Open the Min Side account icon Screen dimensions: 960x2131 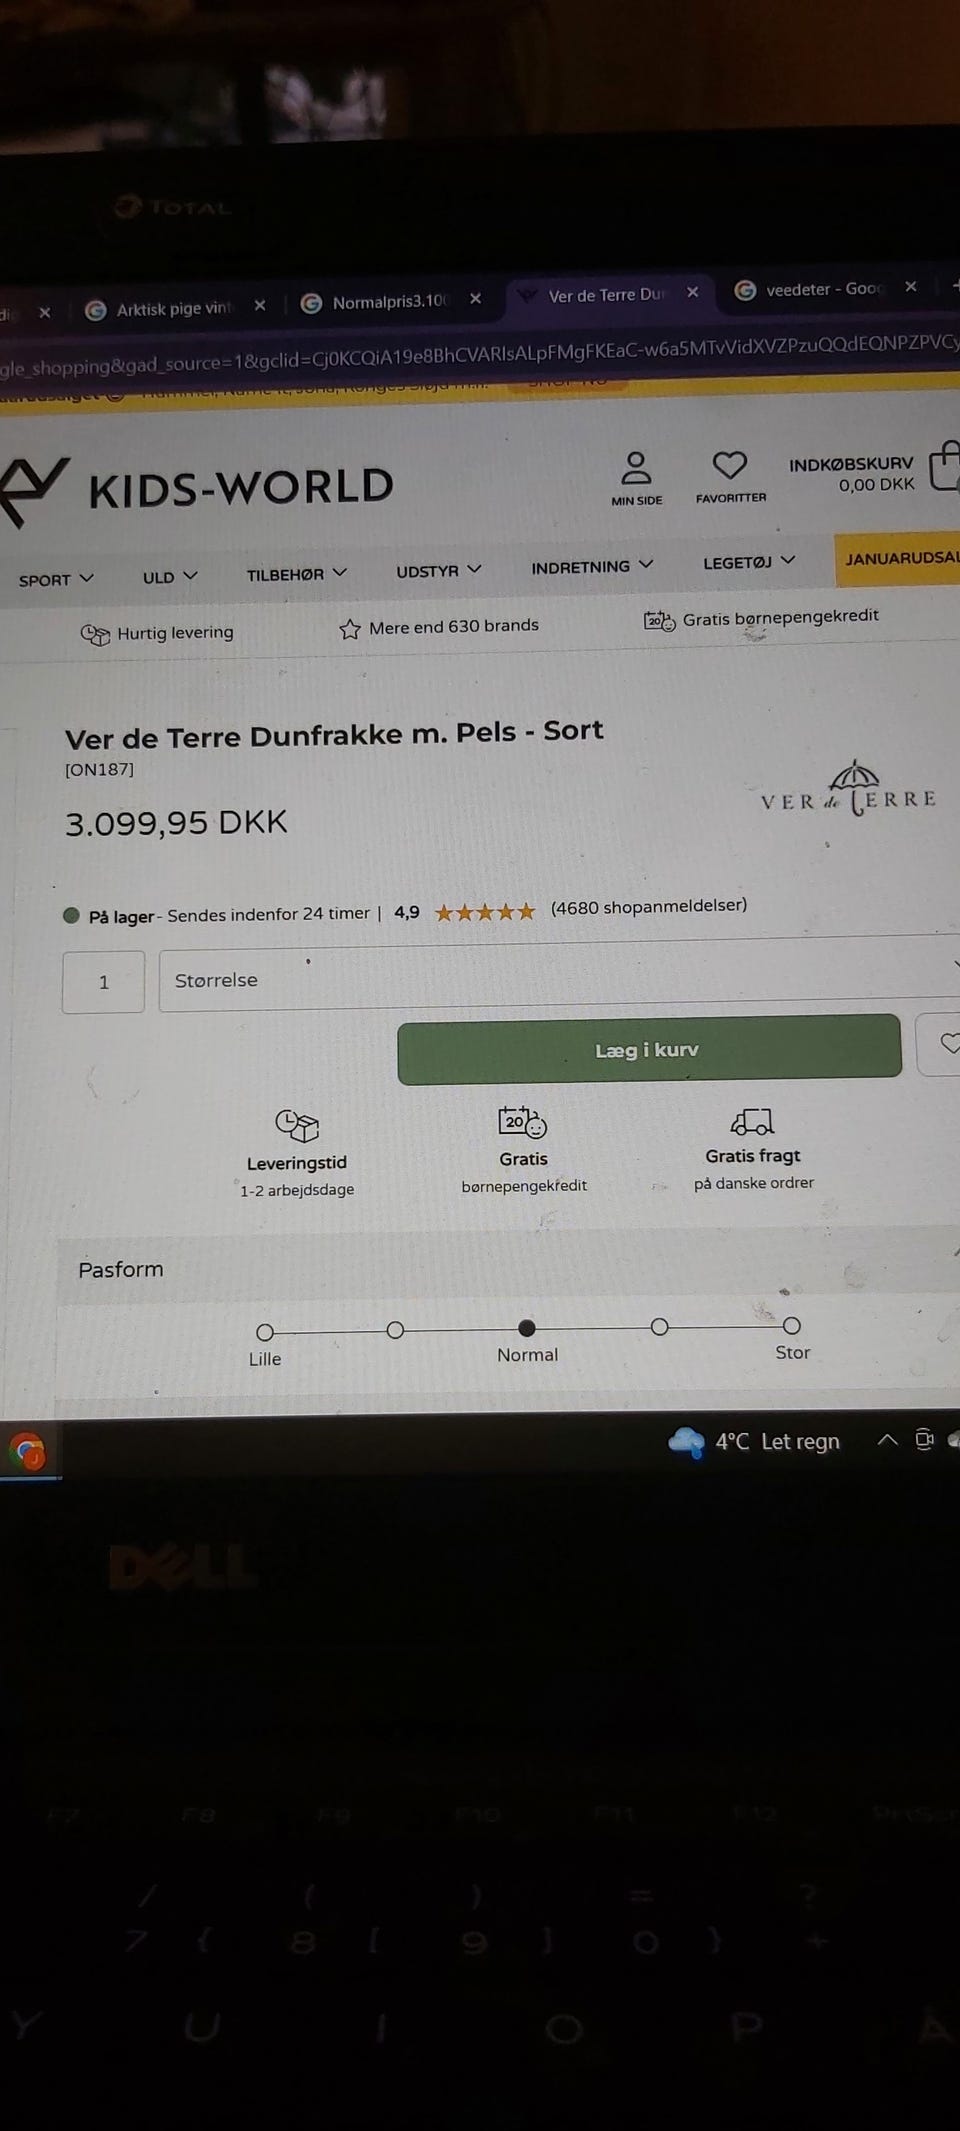(636, 468)
